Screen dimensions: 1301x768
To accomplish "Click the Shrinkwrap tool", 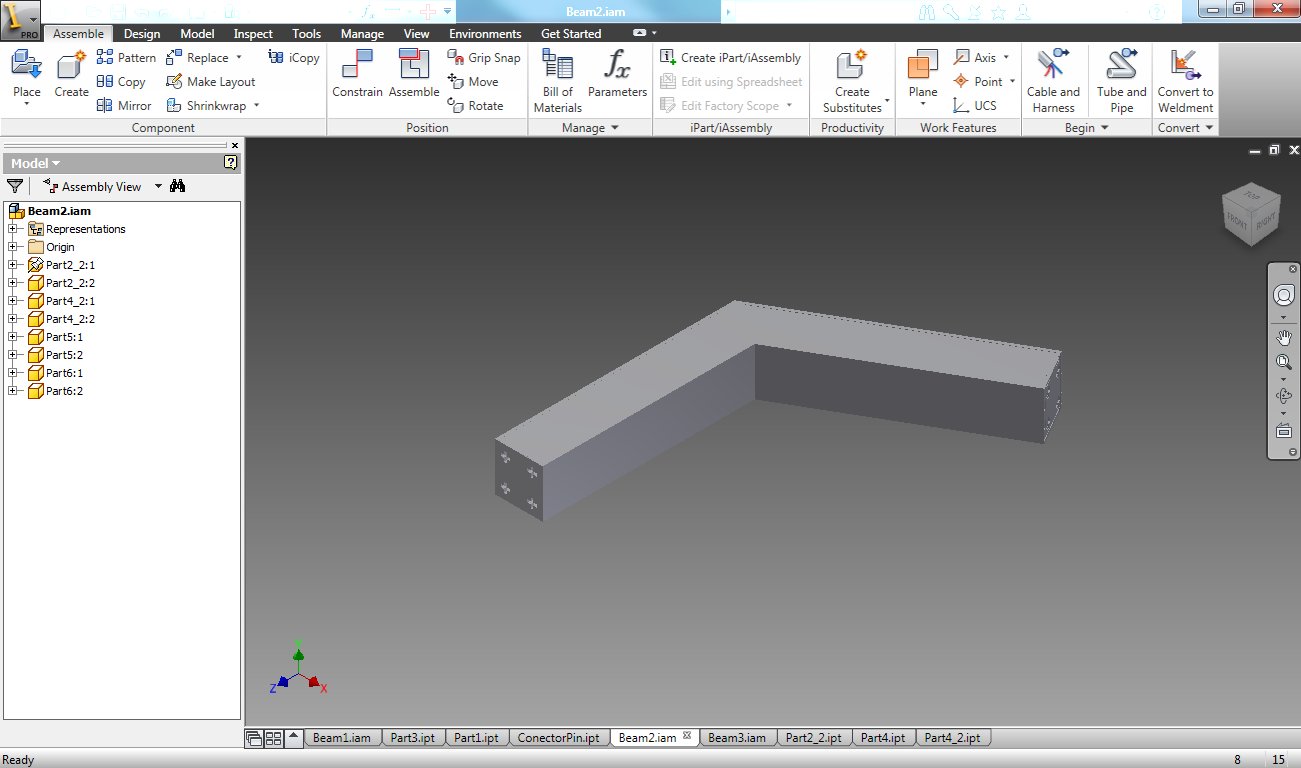I will coord(206,106).
